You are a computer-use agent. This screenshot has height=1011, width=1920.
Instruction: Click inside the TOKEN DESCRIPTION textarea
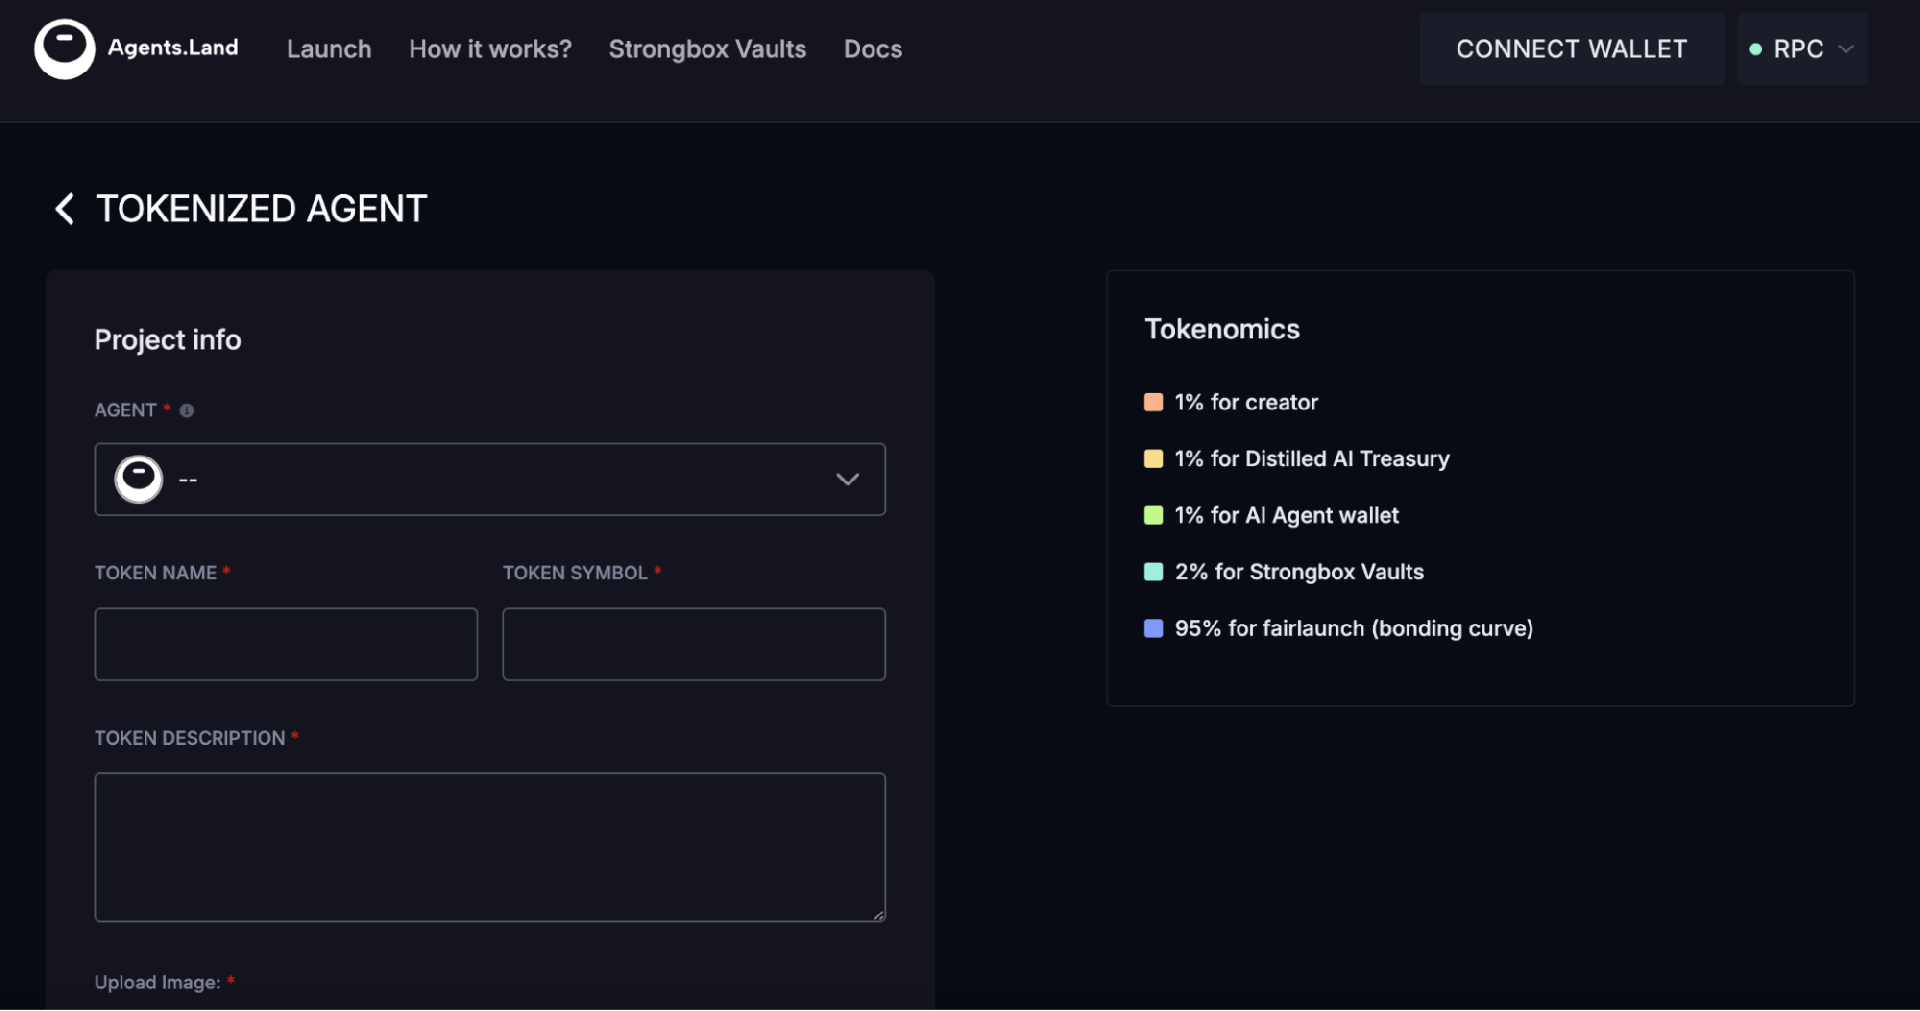[490, 847]
